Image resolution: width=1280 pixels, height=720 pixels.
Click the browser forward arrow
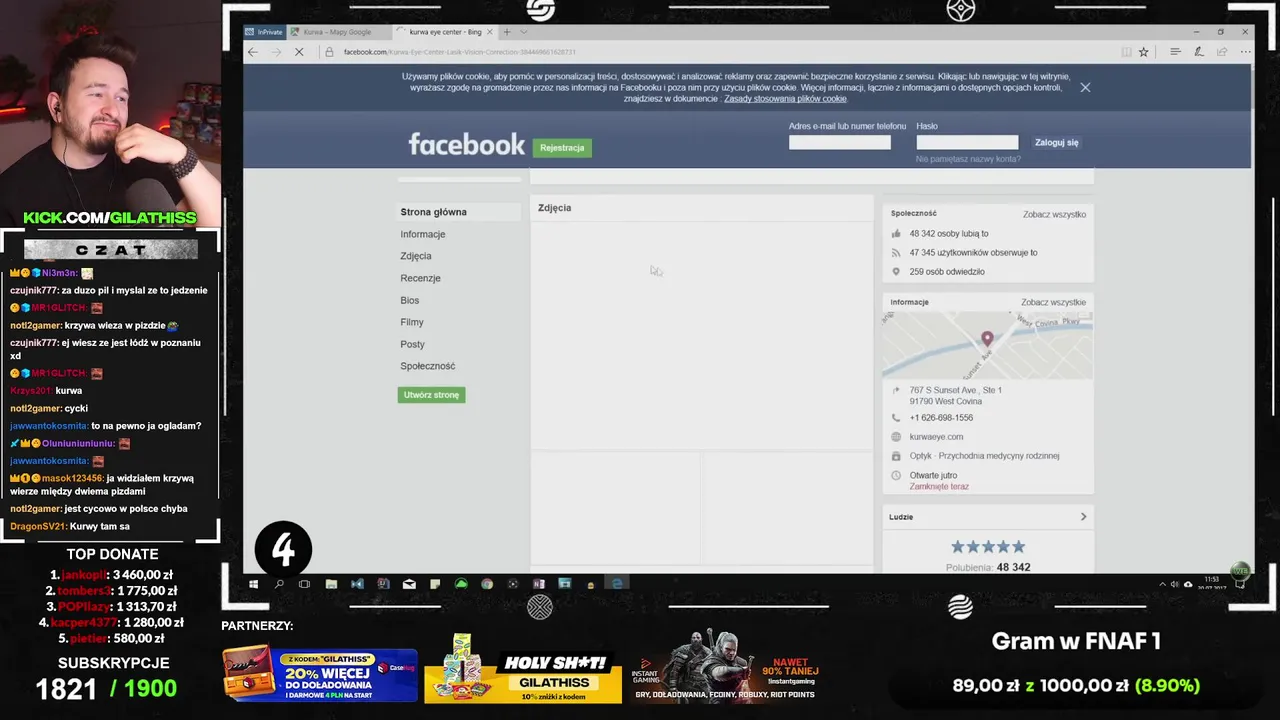[x=276, y=52]
